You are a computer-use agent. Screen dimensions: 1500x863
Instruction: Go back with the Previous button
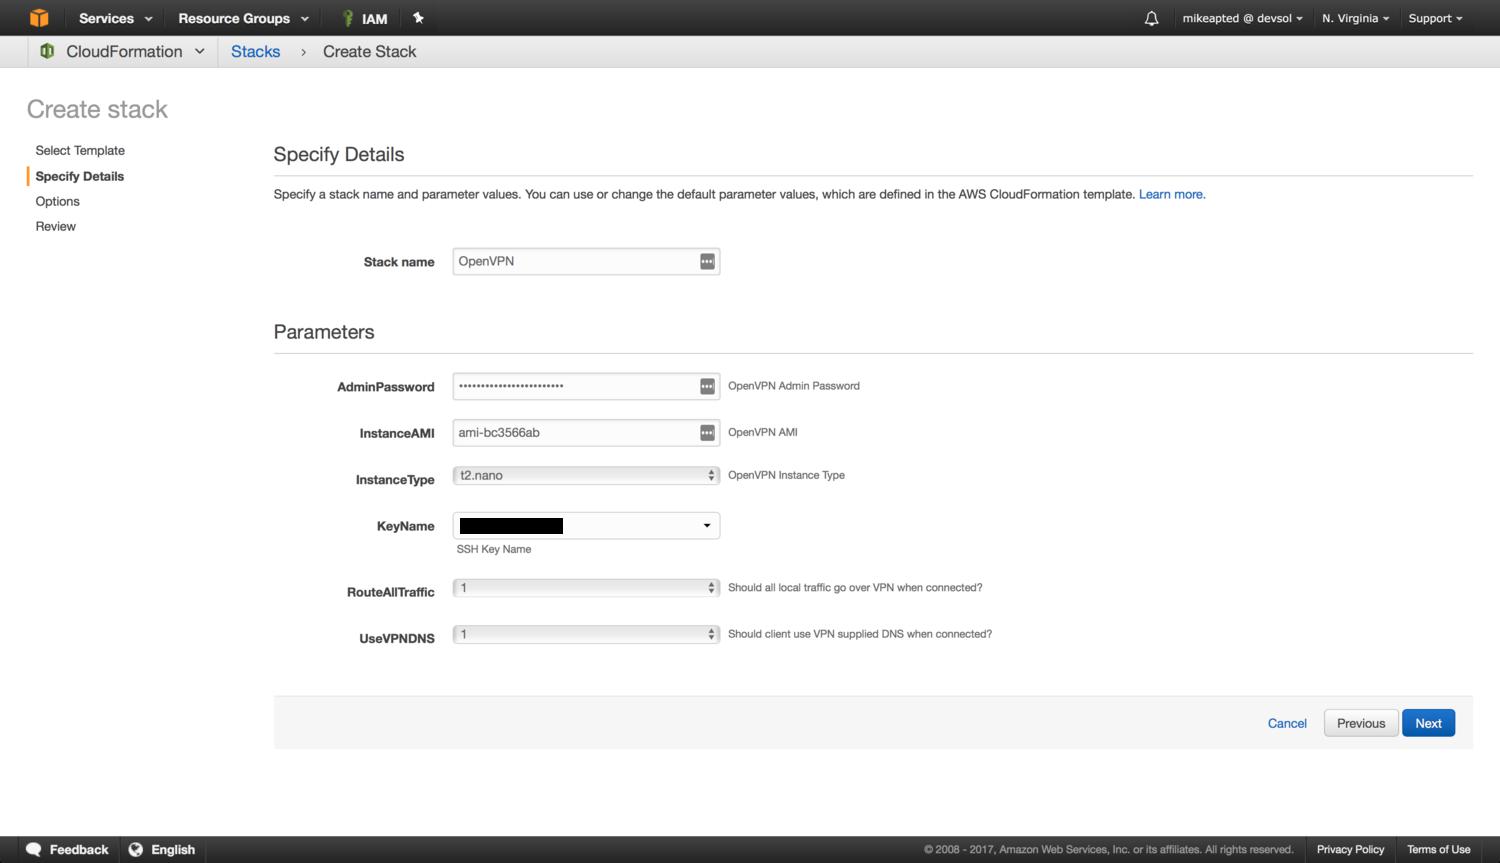(x=1360, y=723)
